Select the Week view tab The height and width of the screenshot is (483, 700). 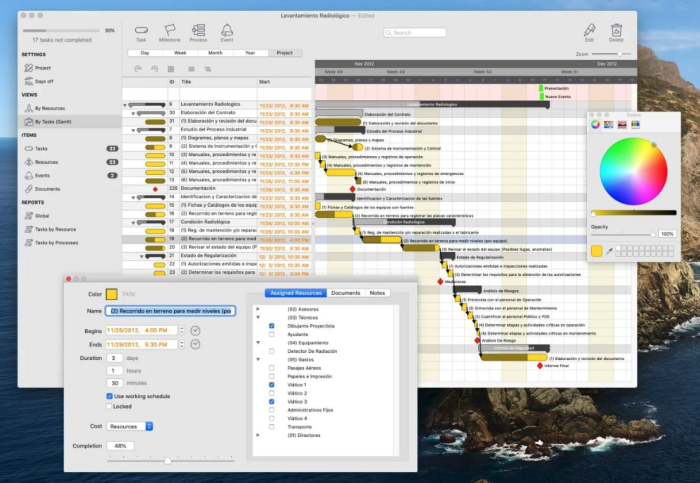point(180,52)
